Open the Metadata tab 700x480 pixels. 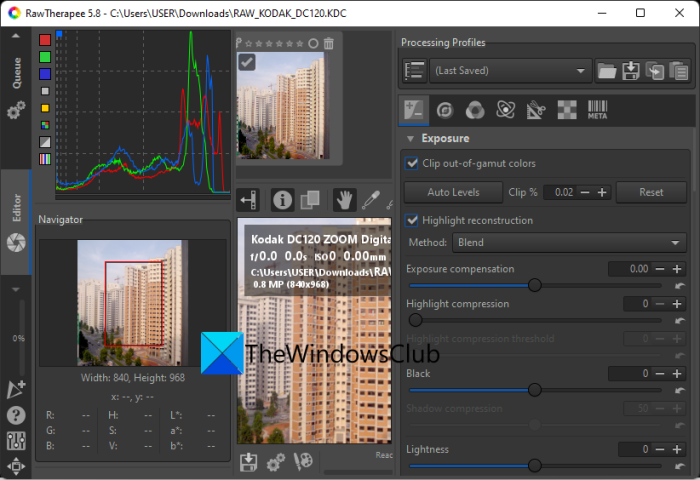point(597,110)
